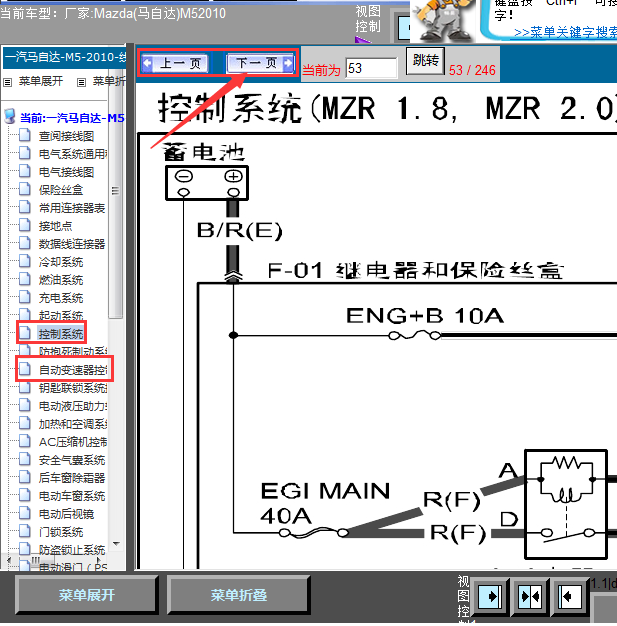Open 门锁系统 tree item
Screen dimensions: 617x626
[x=61, y=532]
